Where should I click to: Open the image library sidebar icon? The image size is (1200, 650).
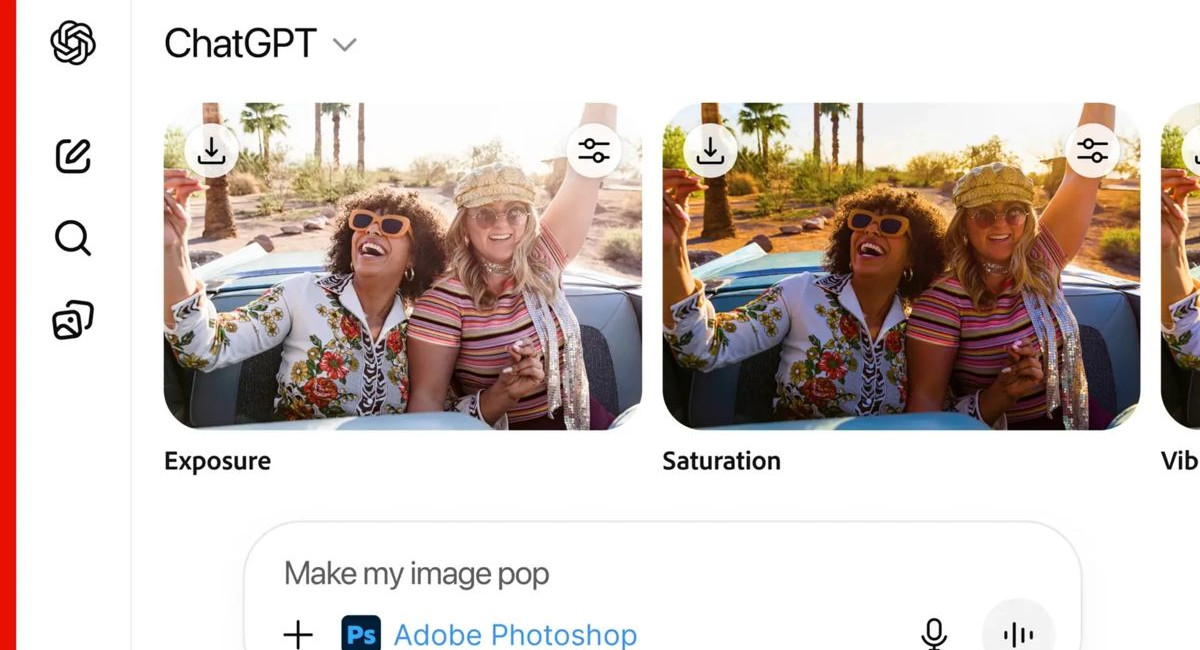(71, 320)
